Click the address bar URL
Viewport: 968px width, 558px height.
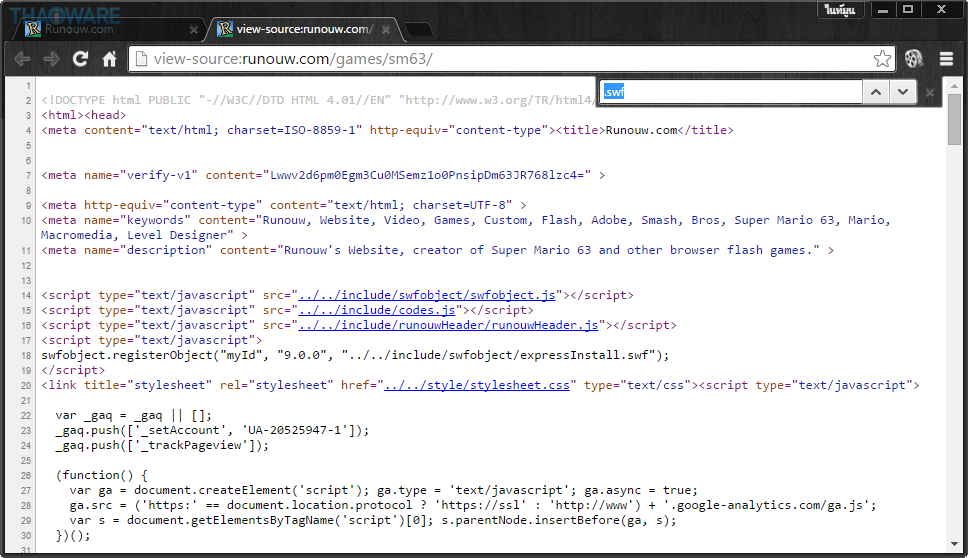coord(293,59)
